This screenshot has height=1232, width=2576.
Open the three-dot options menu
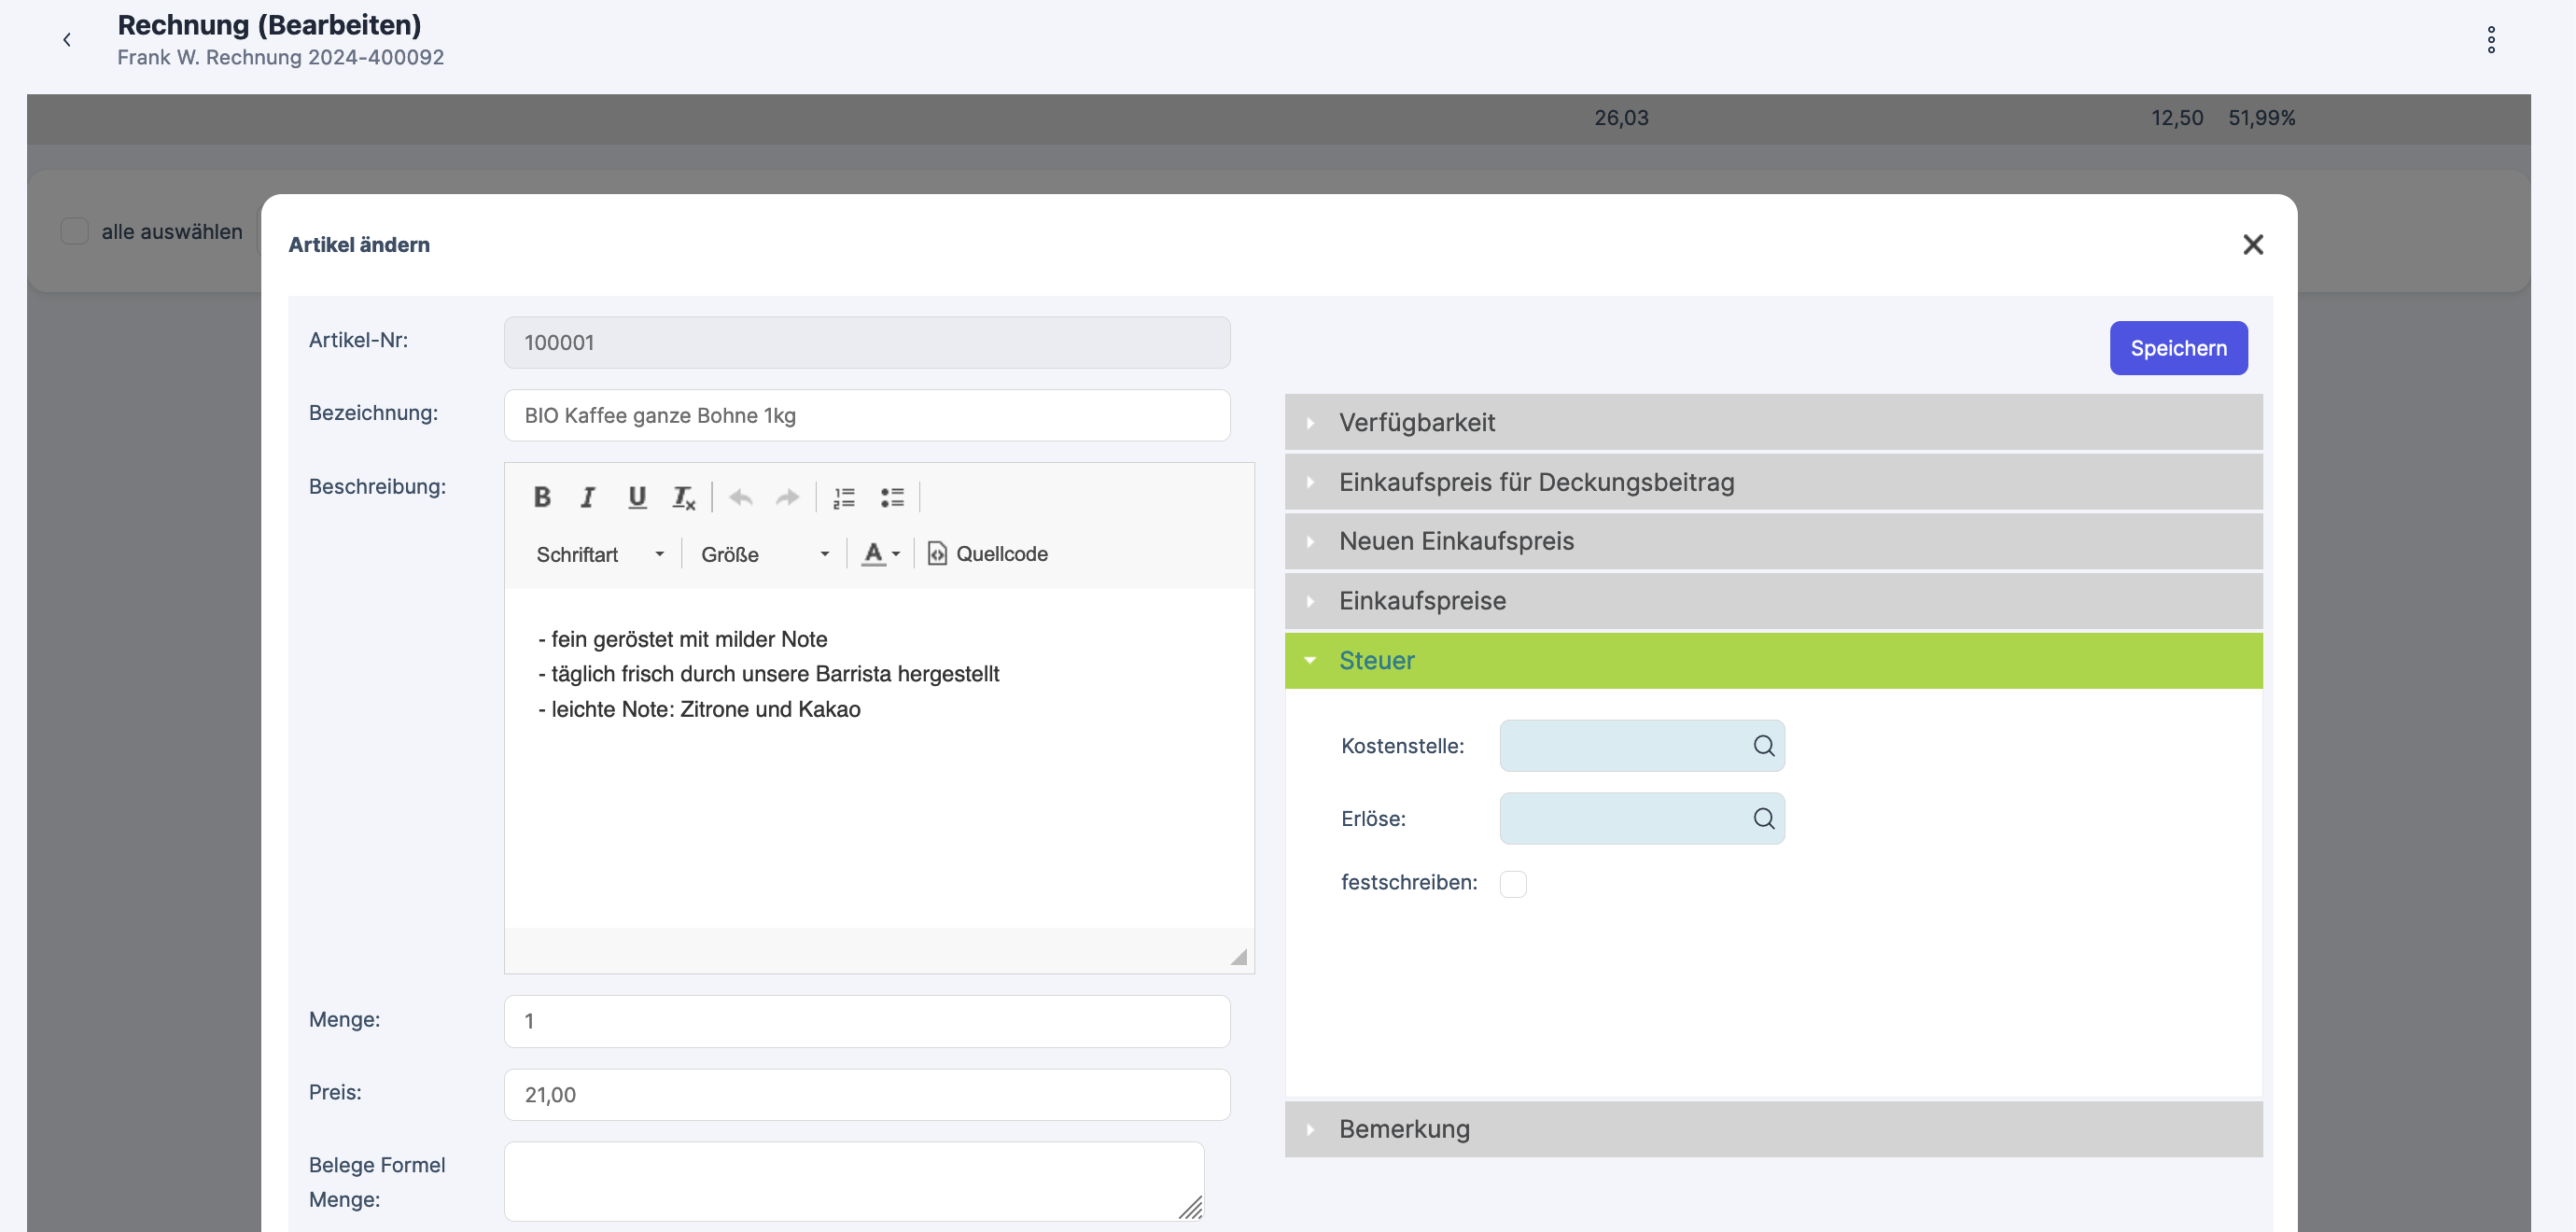pyautogui.click(x=2490, y=40)
